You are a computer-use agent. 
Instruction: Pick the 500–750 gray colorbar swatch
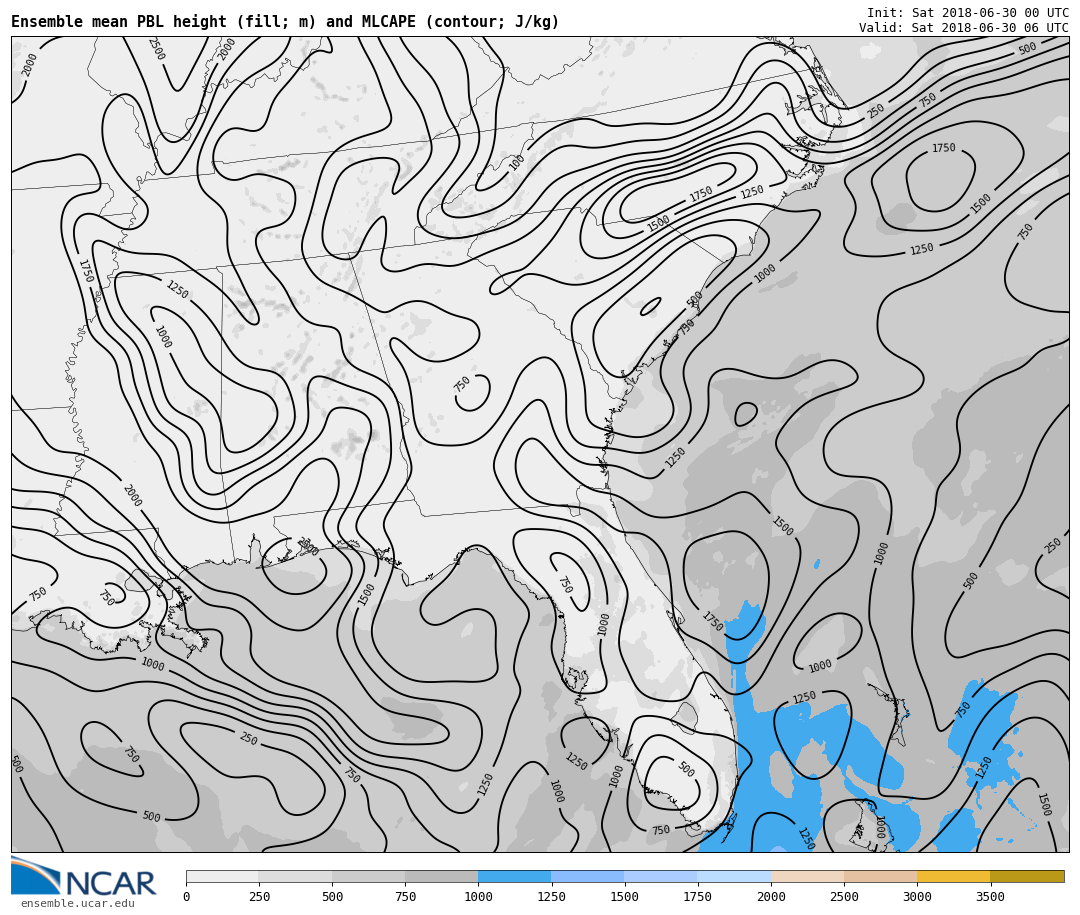click(x=368, y=876)
